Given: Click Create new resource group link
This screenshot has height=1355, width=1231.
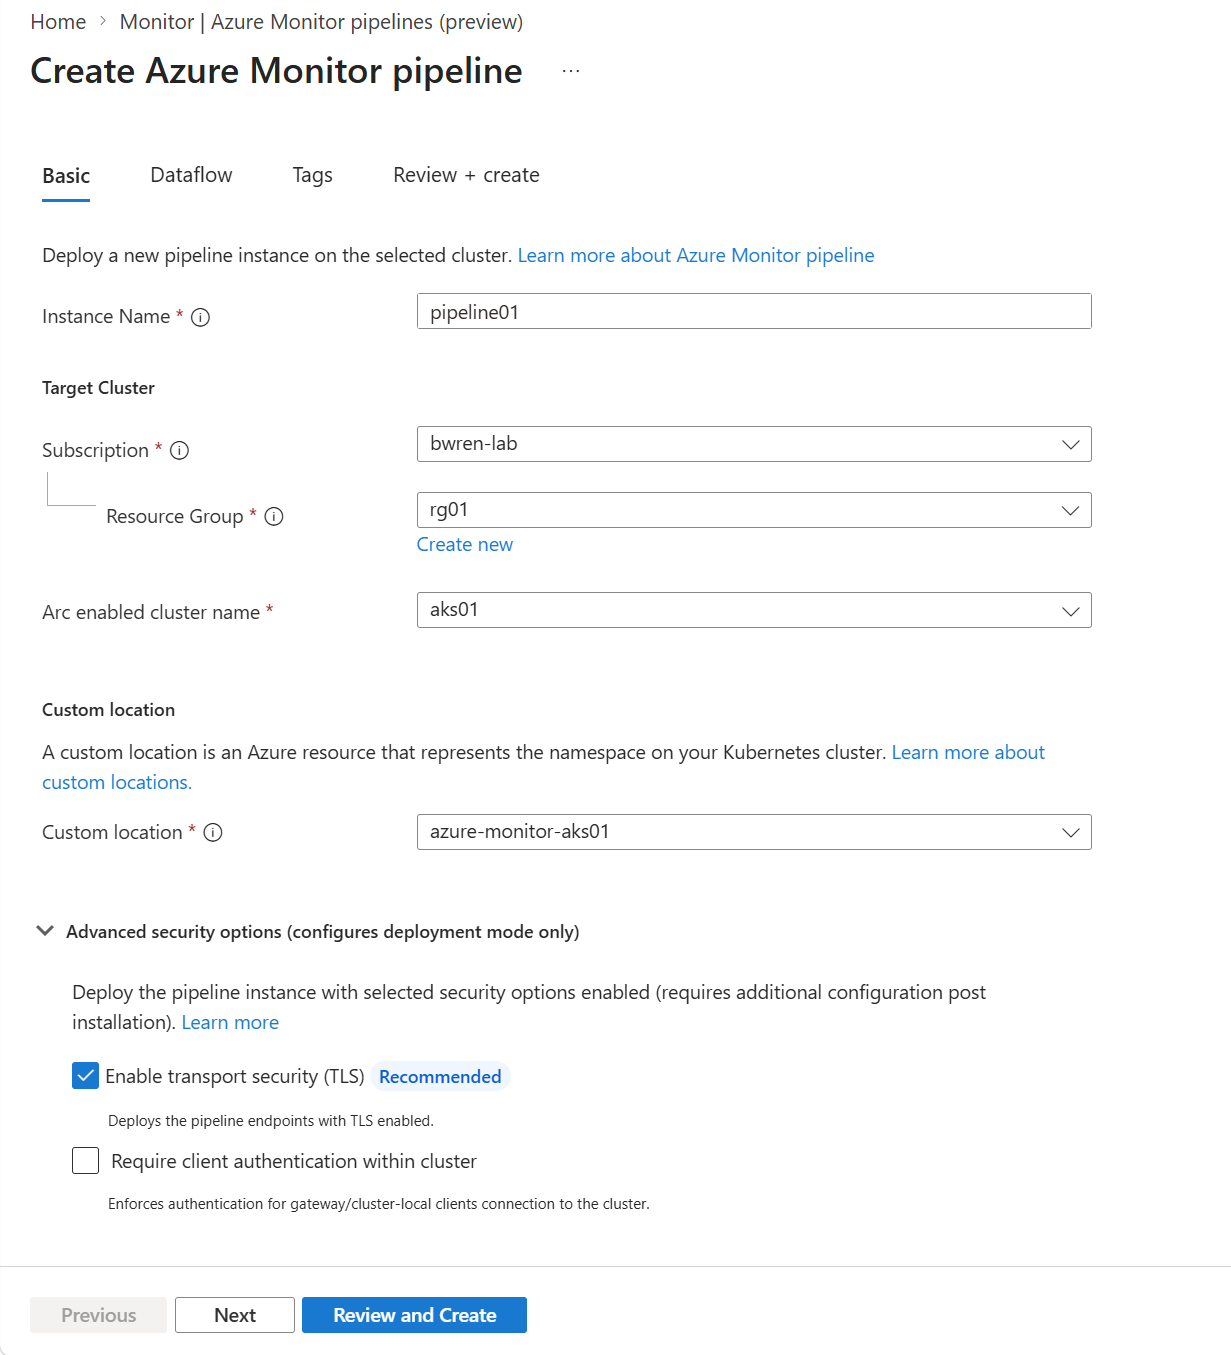Looking at the screenshot, I should [465, 544].
